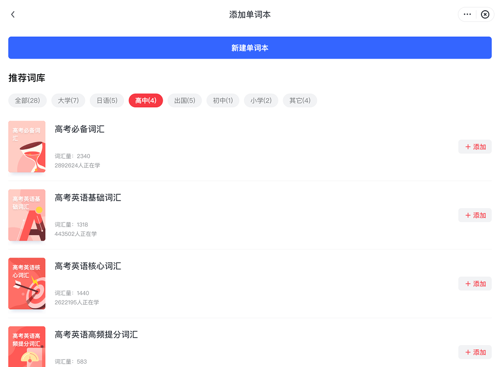Close the mini program with circle icon
Screen dimensions: 500x367
pos(485,14)
